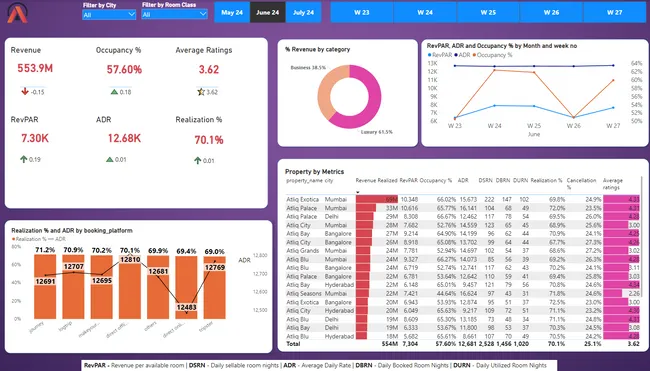
Task: Click the W 27 RevPAR data point
Action: coord(613,108)
